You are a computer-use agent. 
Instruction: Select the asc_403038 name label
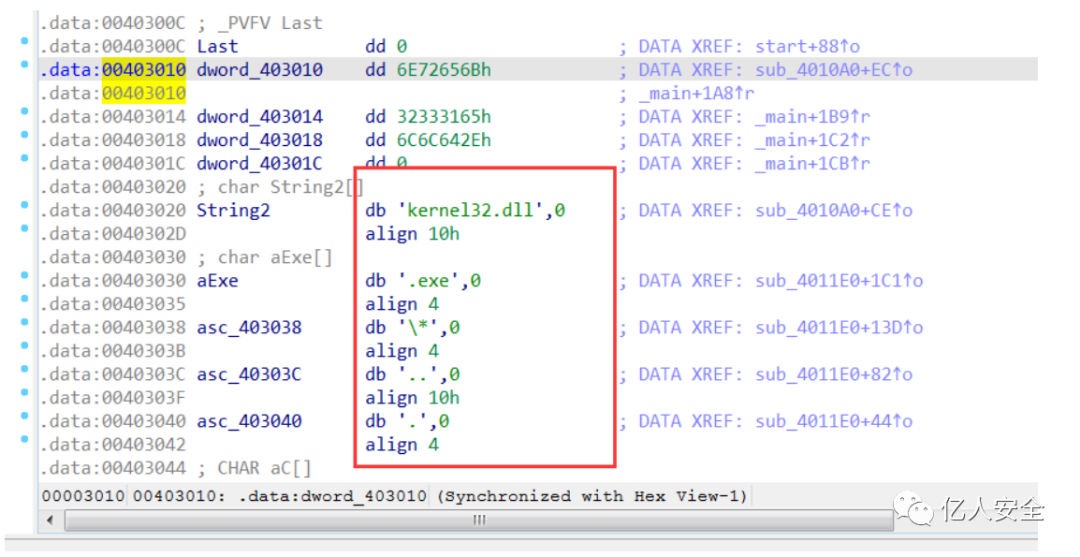pyautogui.click(x=249, y=327)
